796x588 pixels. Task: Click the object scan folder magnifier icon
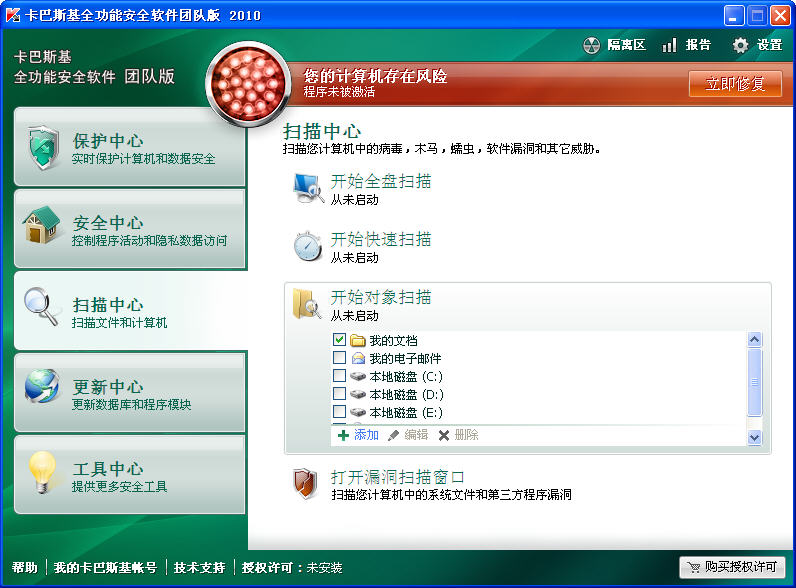306,304
